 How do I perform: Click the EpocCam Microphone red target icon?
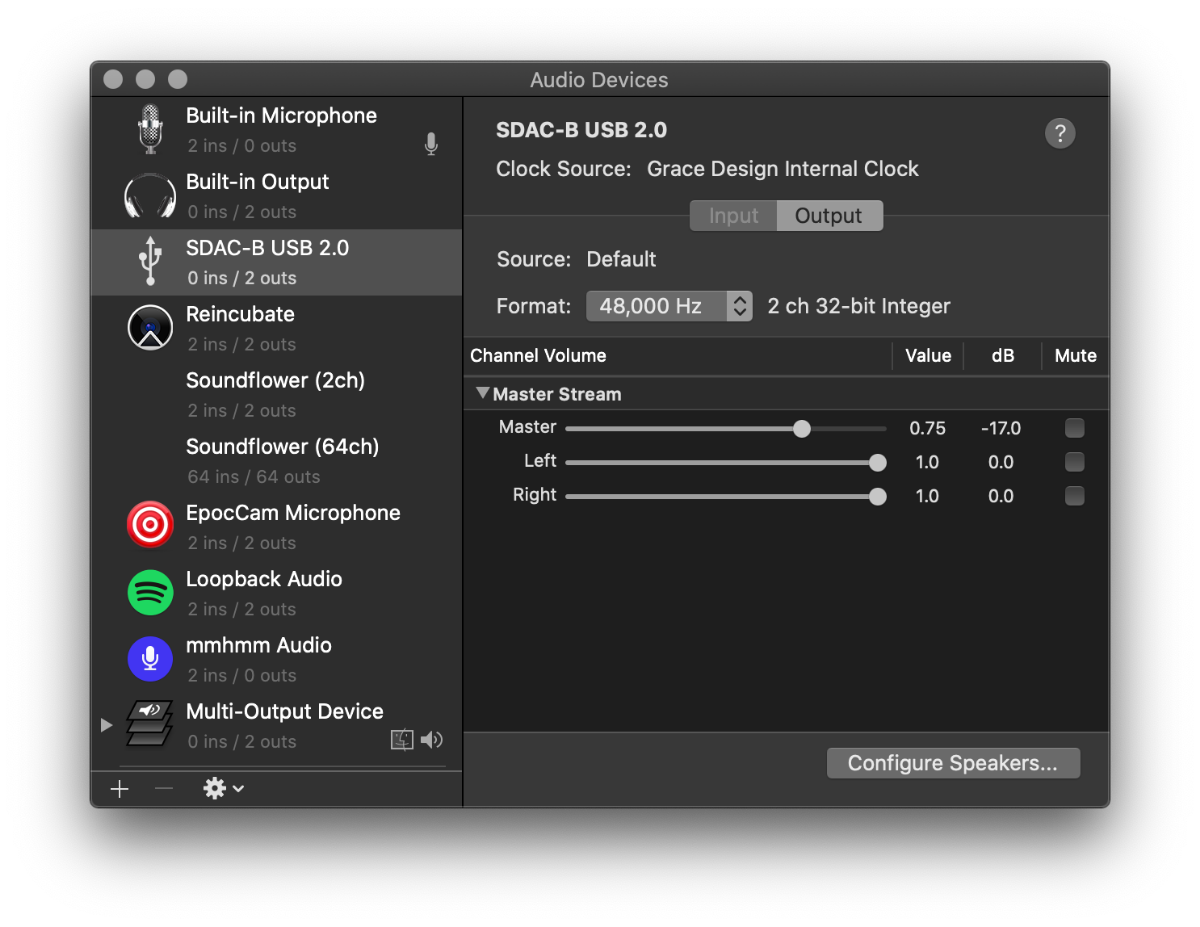tap(150, 526)
